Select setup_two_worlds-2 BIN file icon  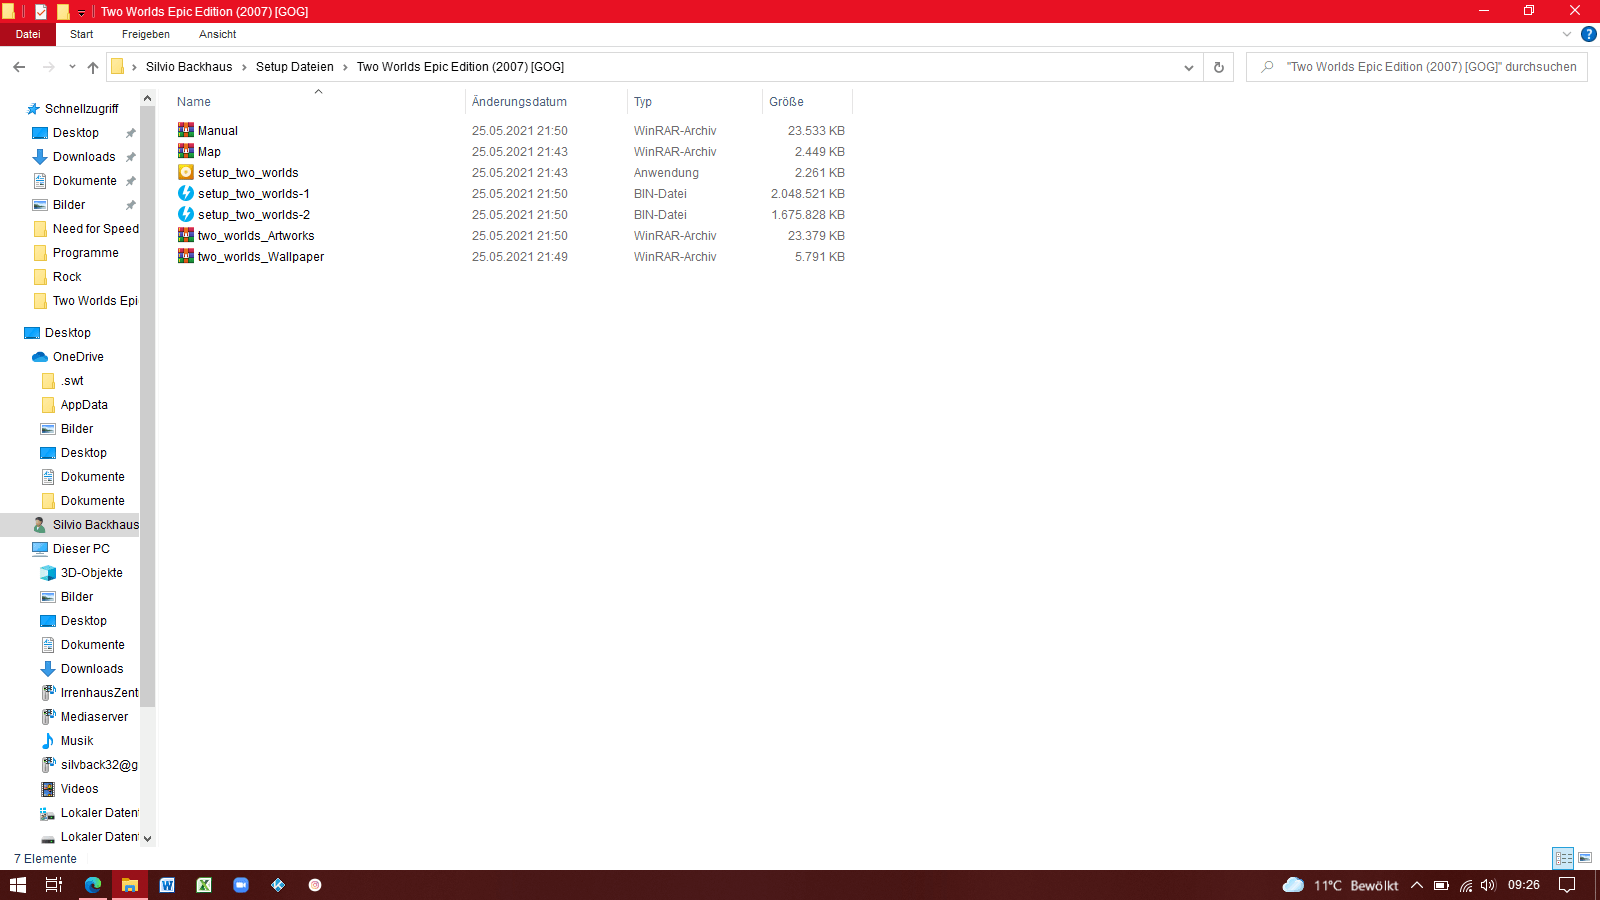(x=186, y=214)
